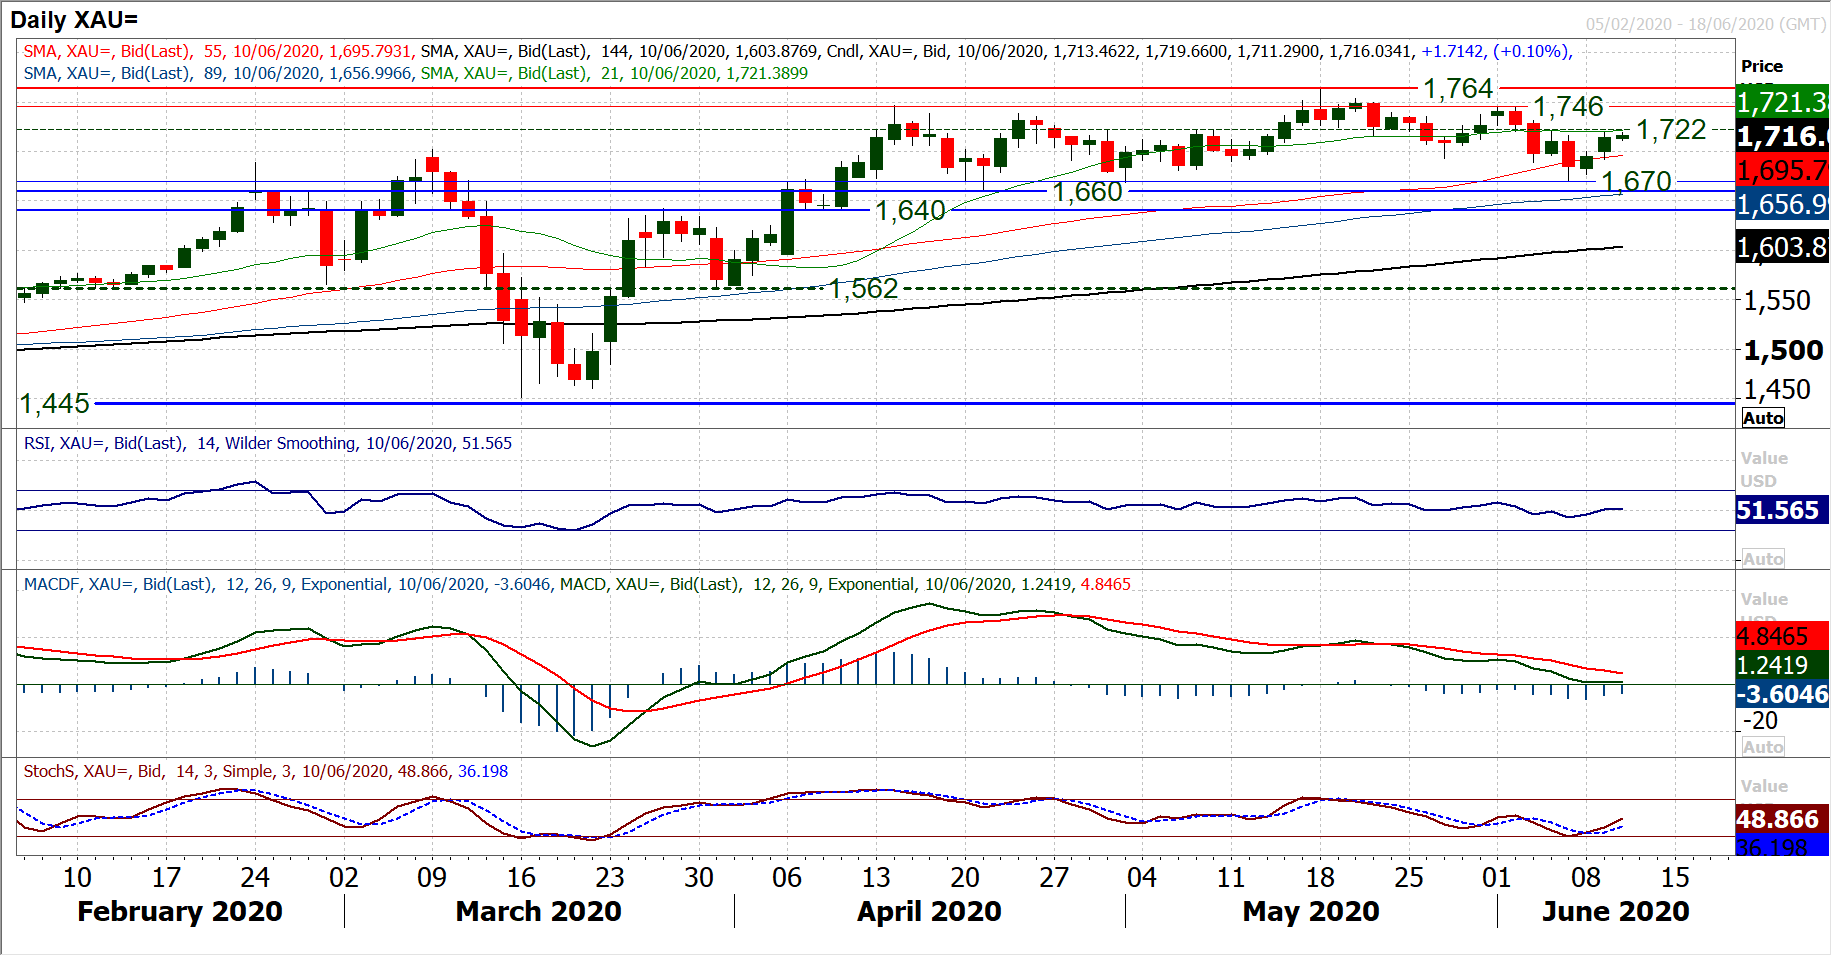Click the MACDF indicator legend text
1832x956 pixels.
577,584
